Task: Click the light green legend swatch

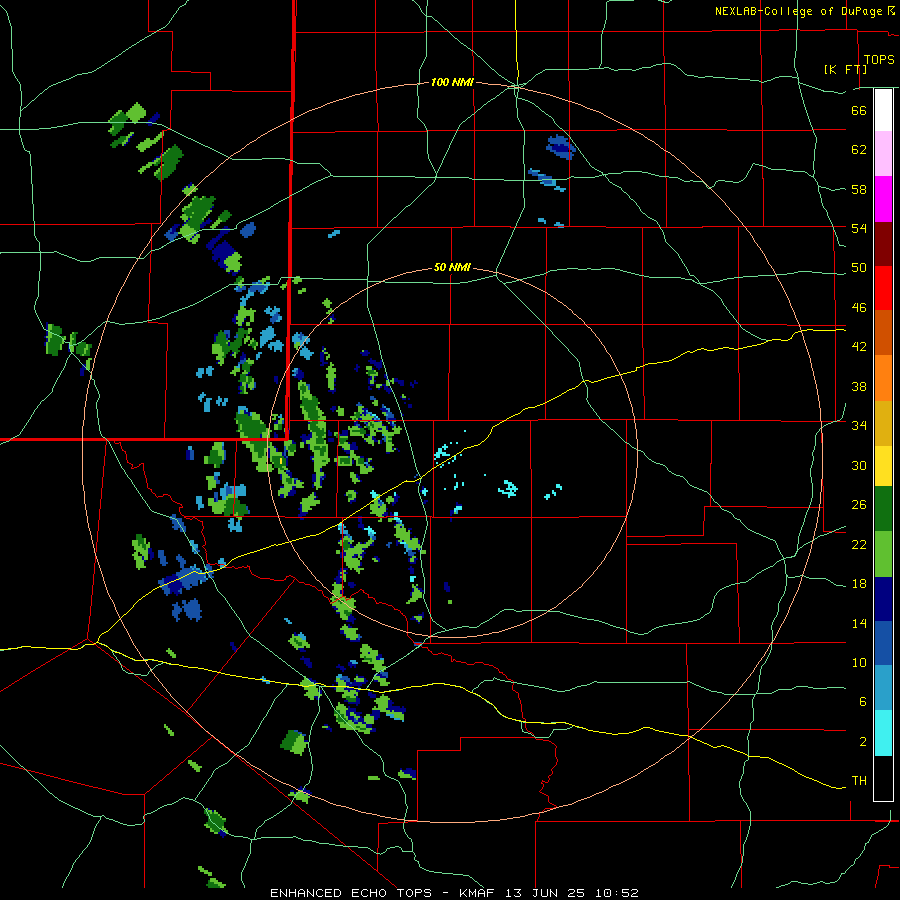Action: click(883, 554)
